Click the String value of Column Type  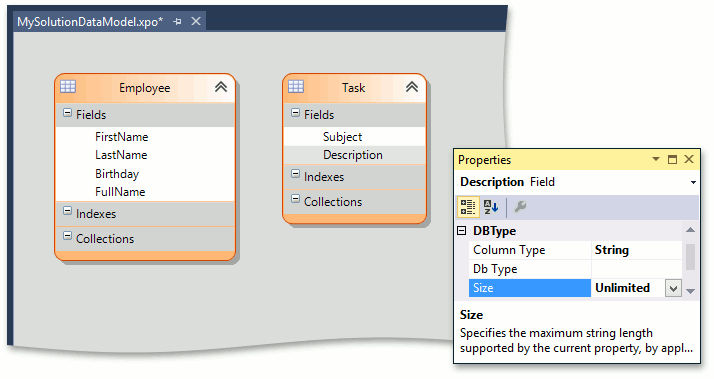pos(612,250)
